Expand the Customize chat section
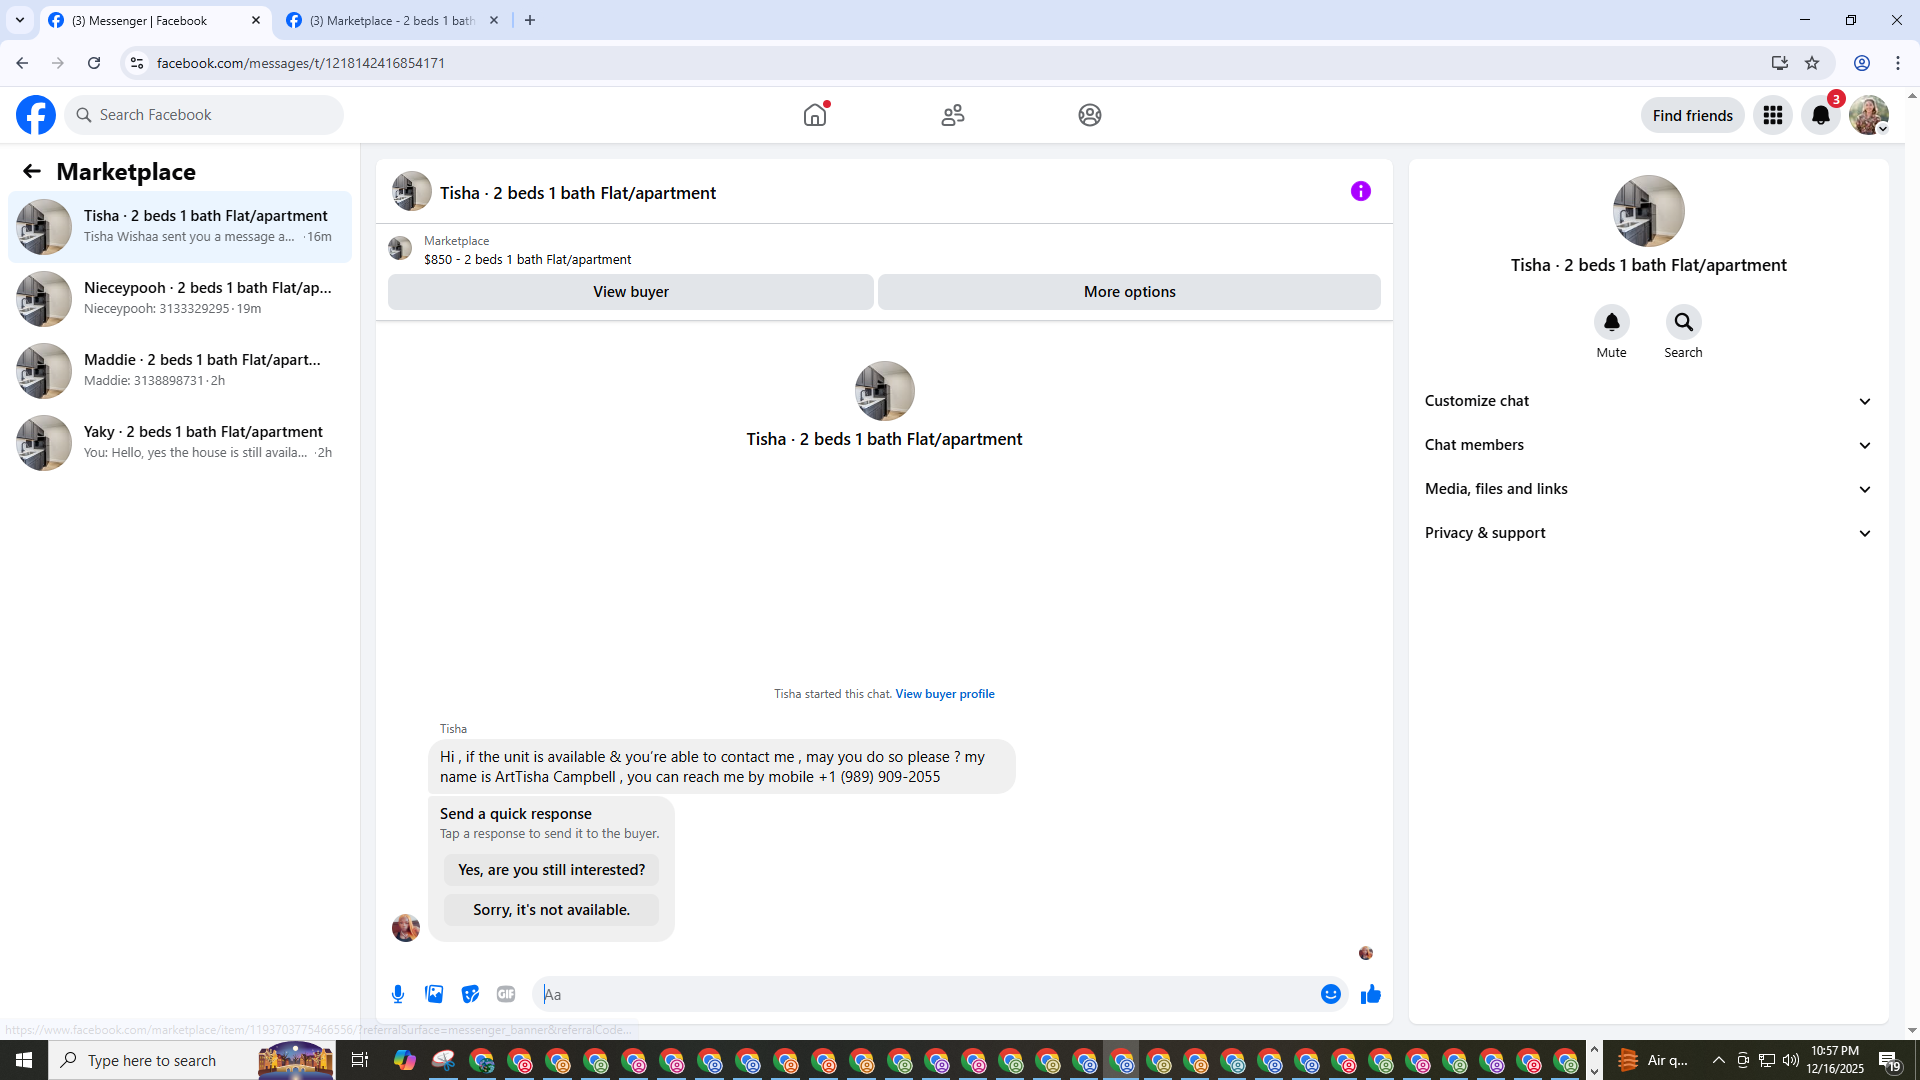Image resolution: width=1920 pixels, height=1080 pixels. pyautogui.click(x=1649, y=401)
